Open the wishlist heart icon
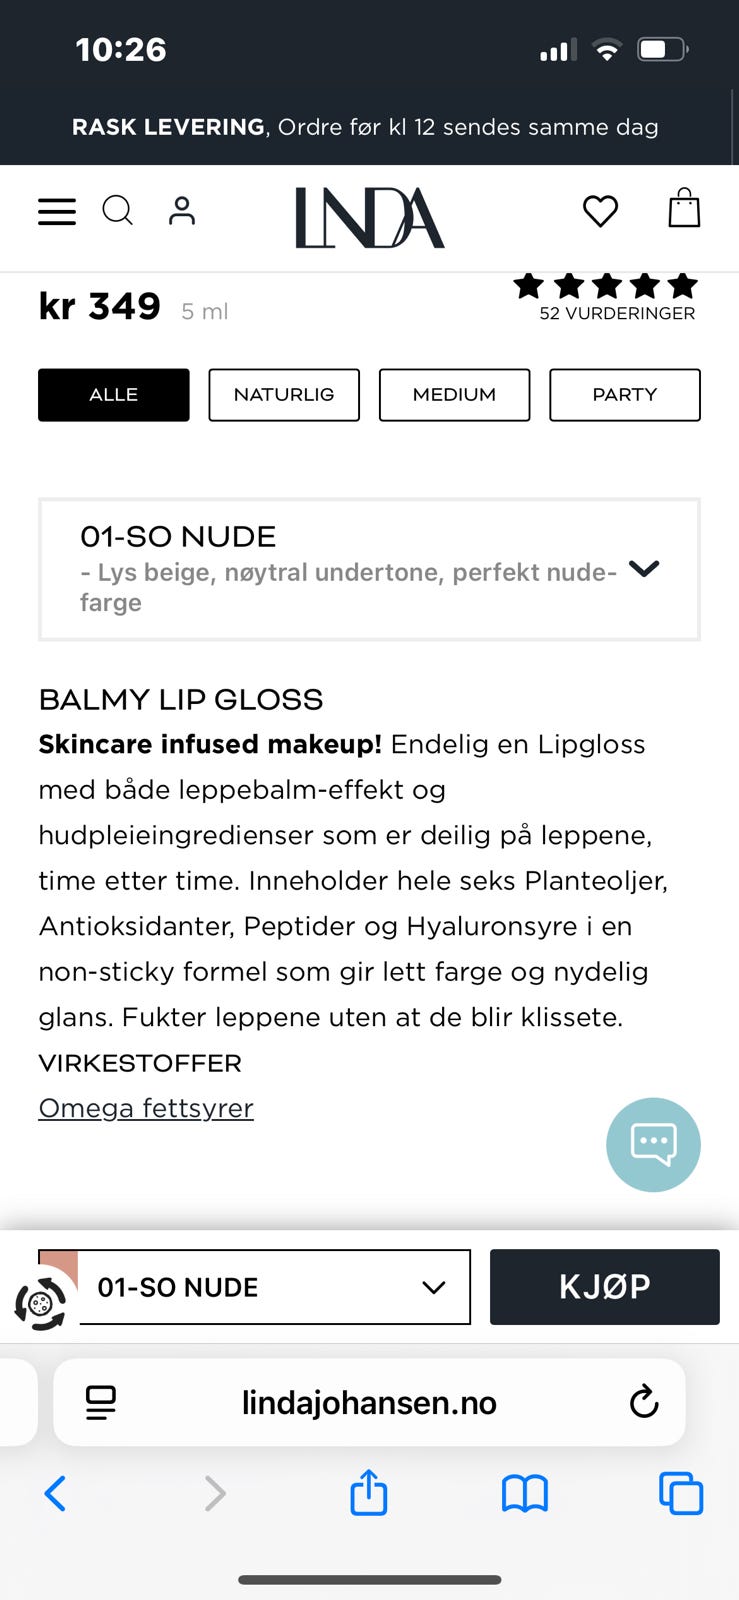The height and width of the screenshot is (1600, 739). pos(600,211)
